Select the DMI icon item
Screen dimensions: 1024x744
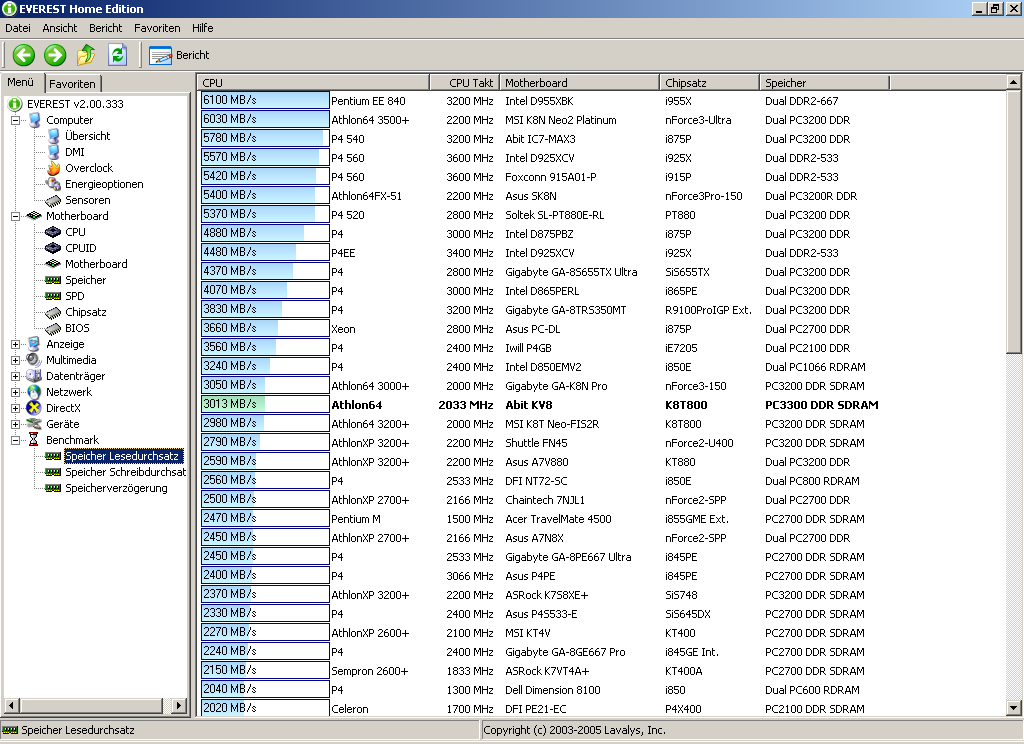[x=54, y=152]
